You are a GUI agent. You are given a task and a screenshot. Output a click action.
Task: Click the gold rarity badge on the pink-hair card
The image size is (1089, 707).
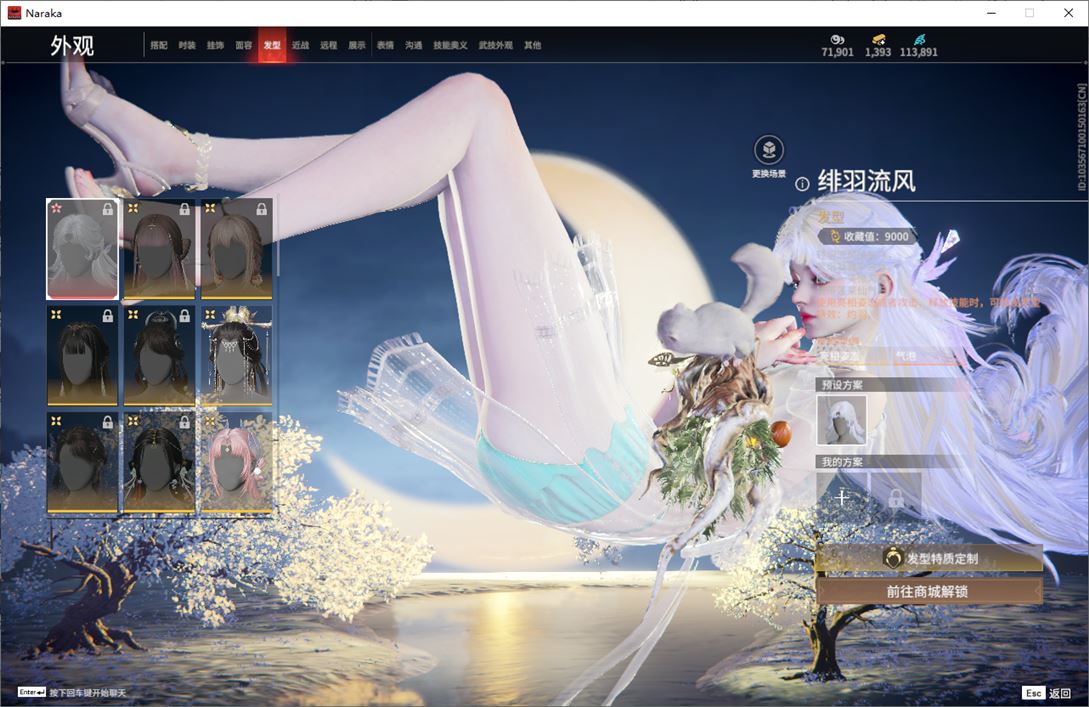point(210,422)
